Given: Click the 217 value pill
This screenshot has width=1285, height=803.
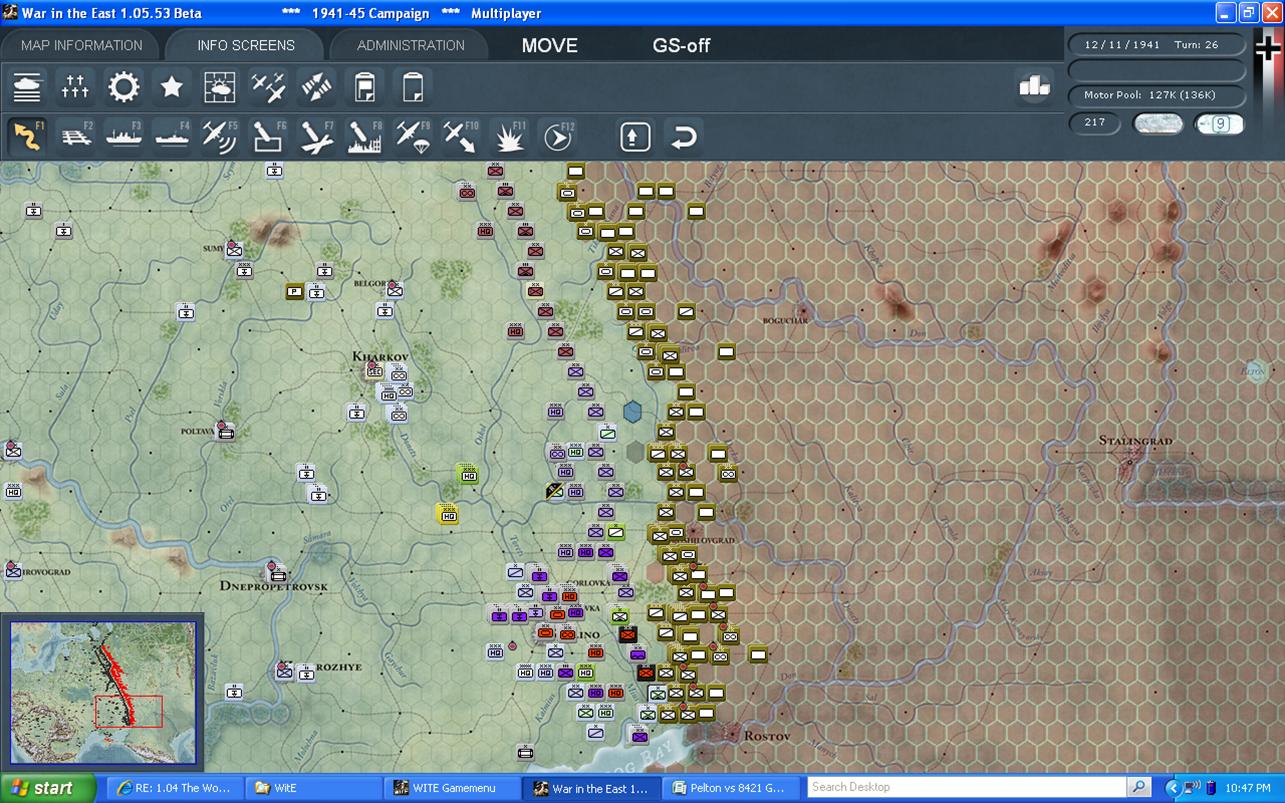Looking at the screenshot, I should point(1095,123).
